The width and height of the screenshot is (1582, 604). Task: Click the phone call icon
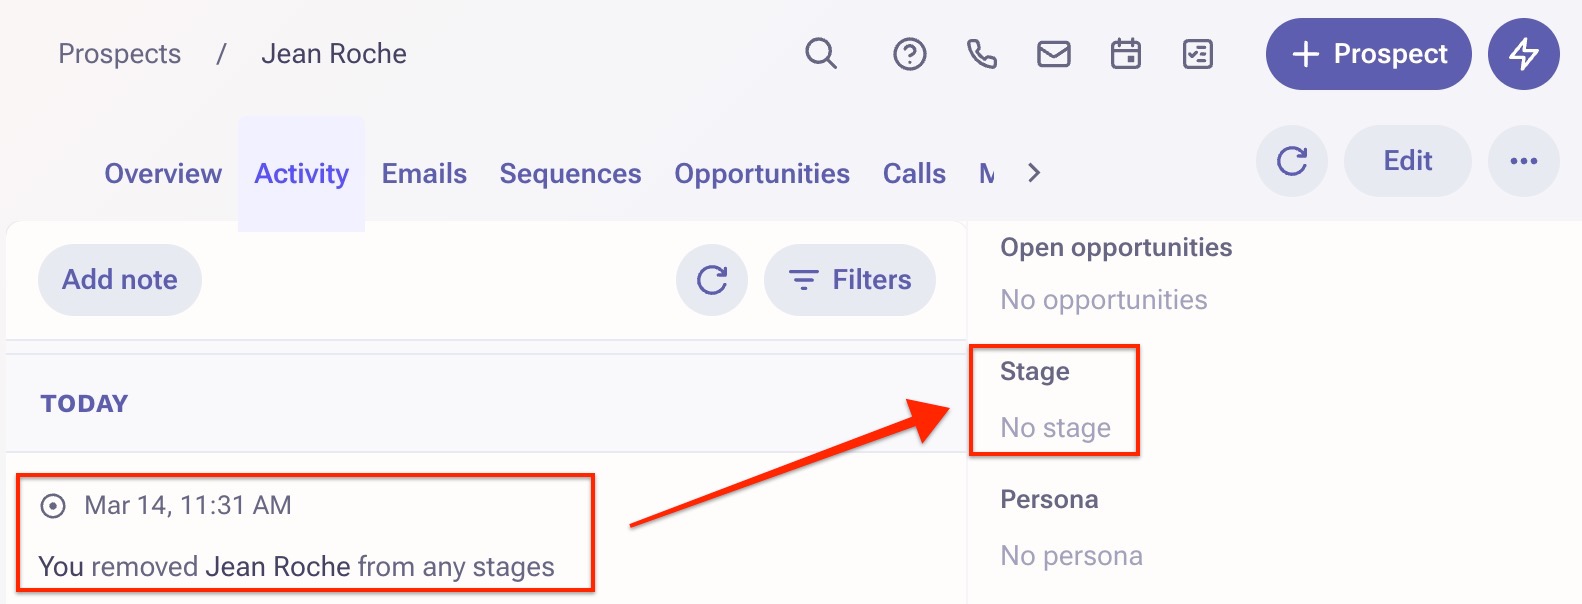point(982,53)
